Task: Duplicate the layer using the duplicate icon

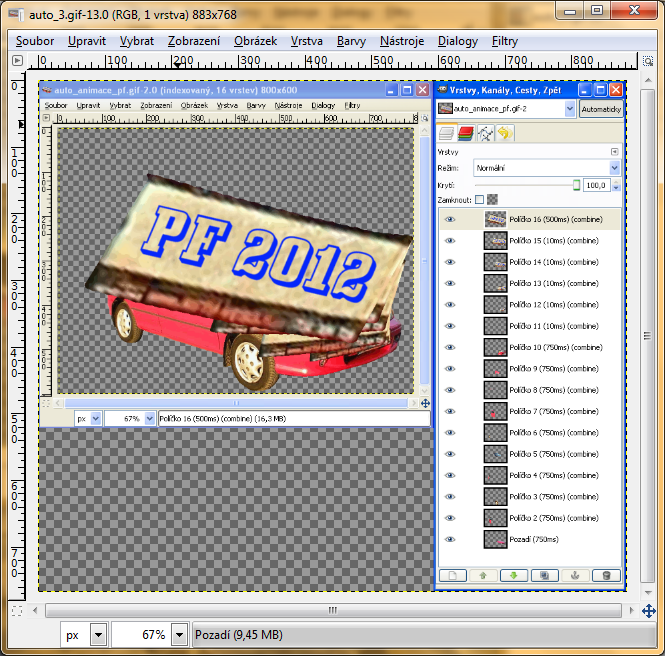Action: tap(545, 575)
